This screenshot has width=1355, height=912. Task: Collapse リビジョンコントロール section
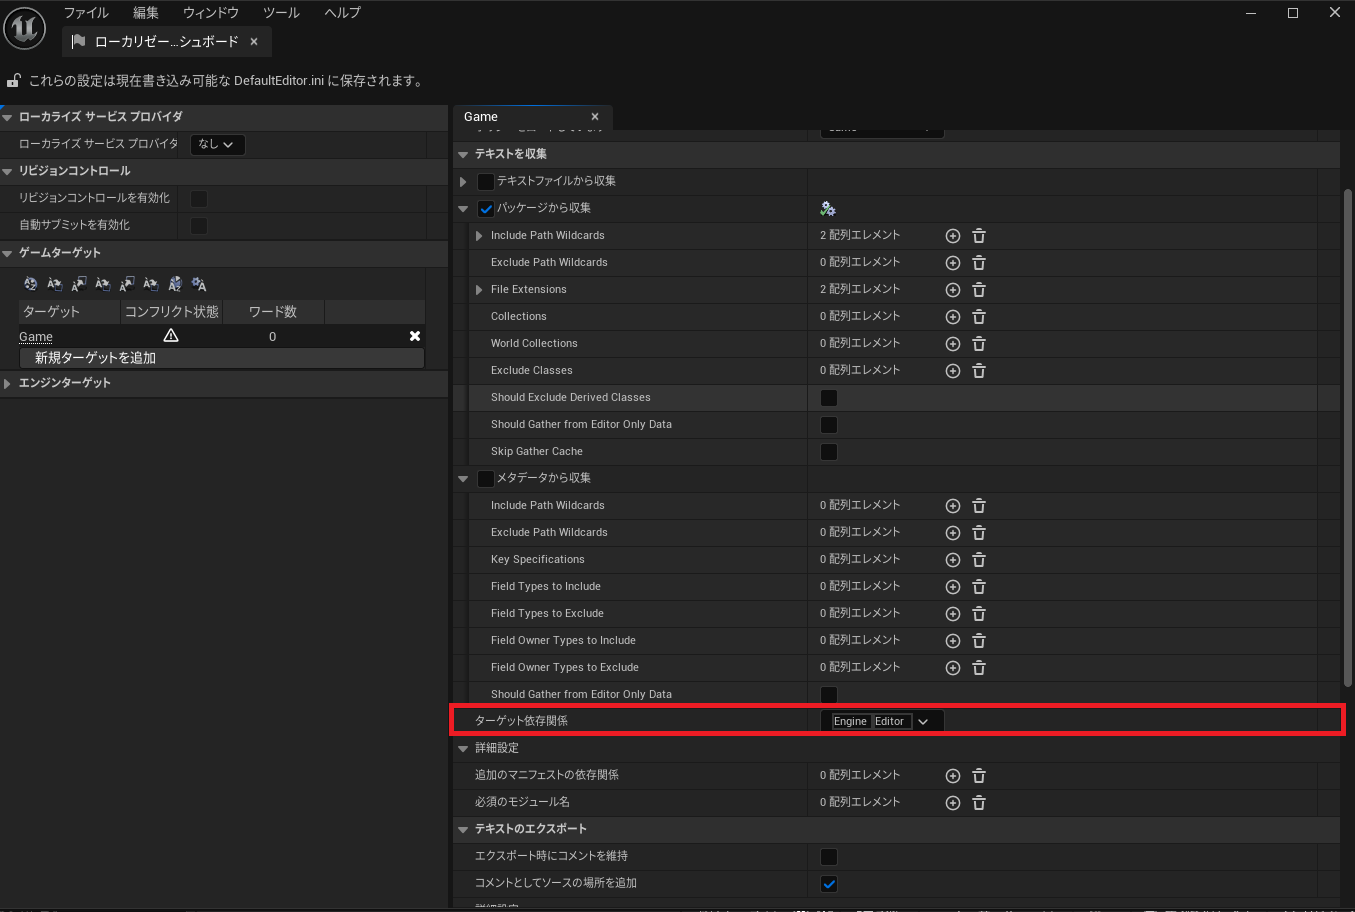point(7,172)
